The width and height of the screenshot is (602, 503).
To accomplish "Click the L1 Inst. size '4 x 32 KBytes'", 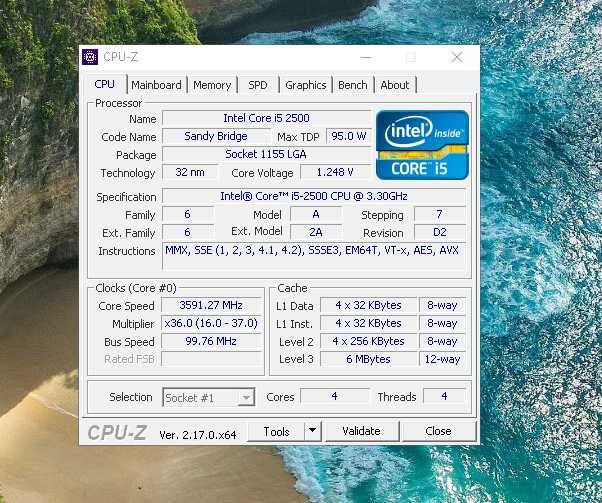I will pos(368,323).
